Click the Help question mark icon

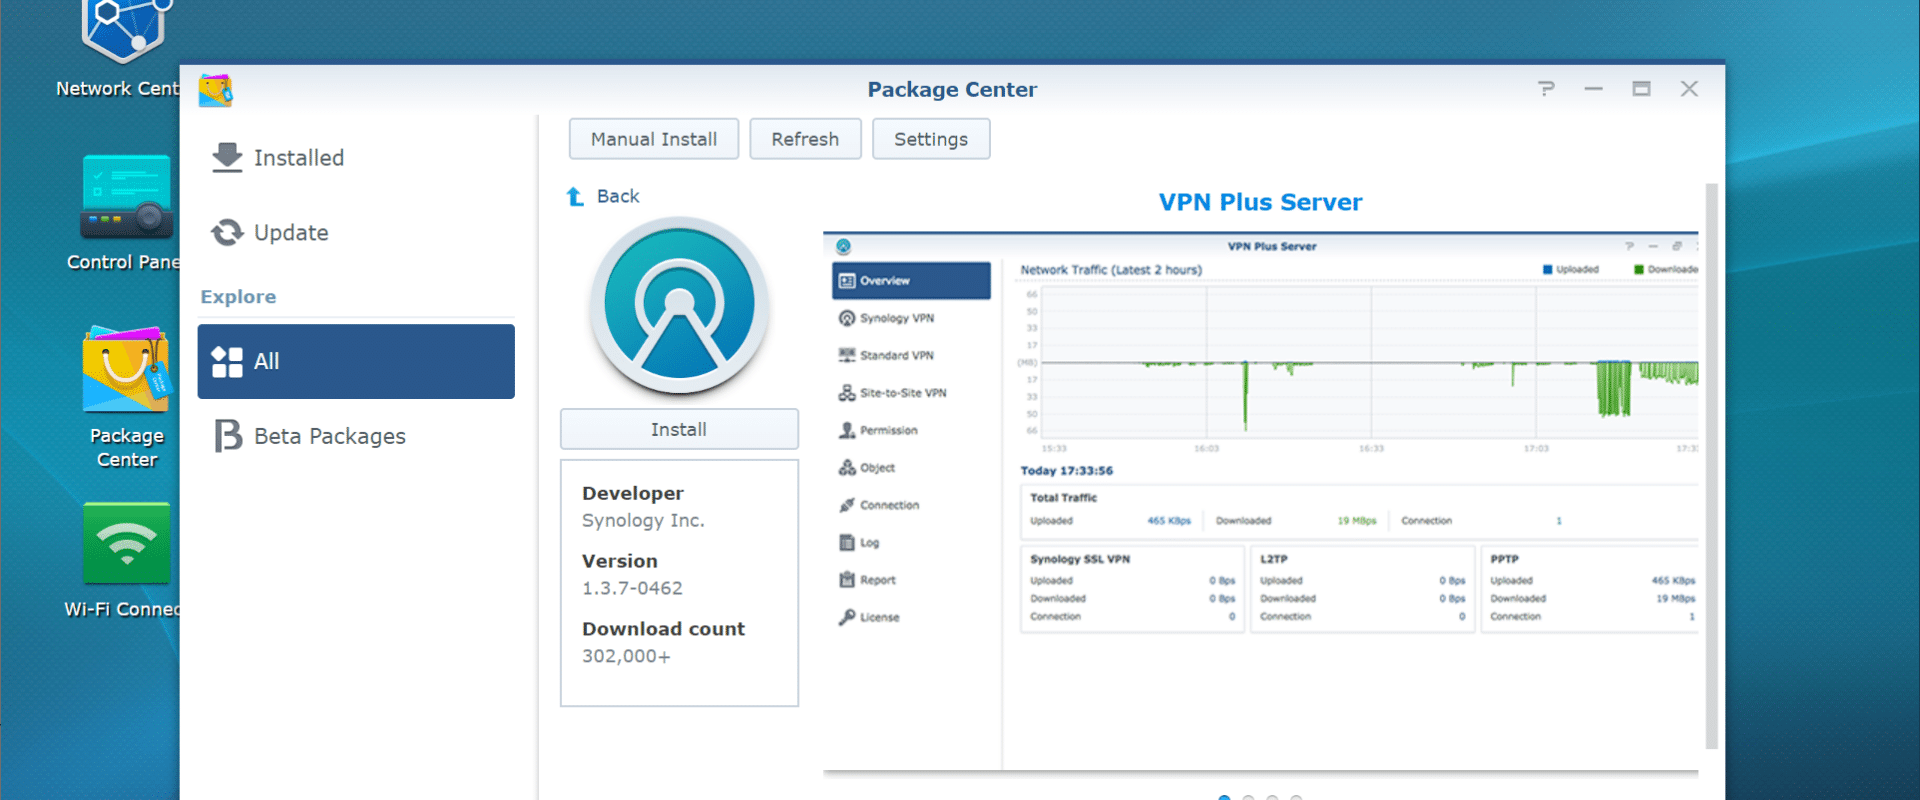tap(1546, 89)
